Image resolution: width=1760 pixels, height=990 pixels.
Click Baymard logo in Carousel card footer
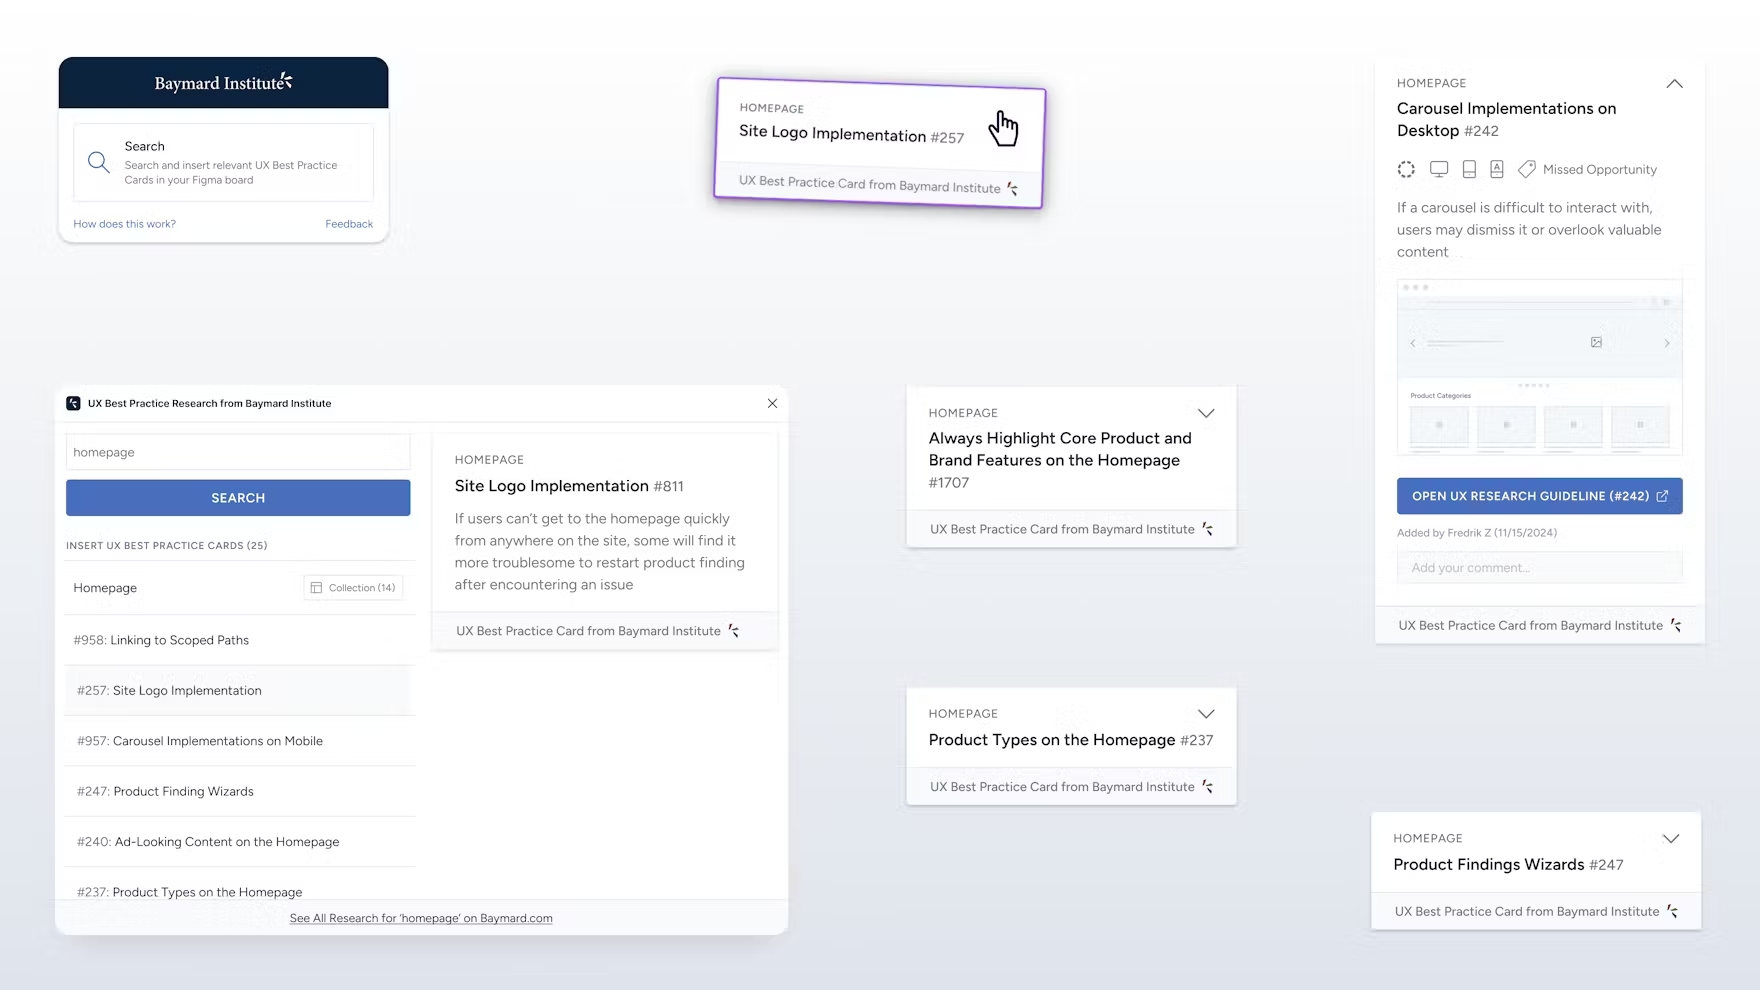1676,625
